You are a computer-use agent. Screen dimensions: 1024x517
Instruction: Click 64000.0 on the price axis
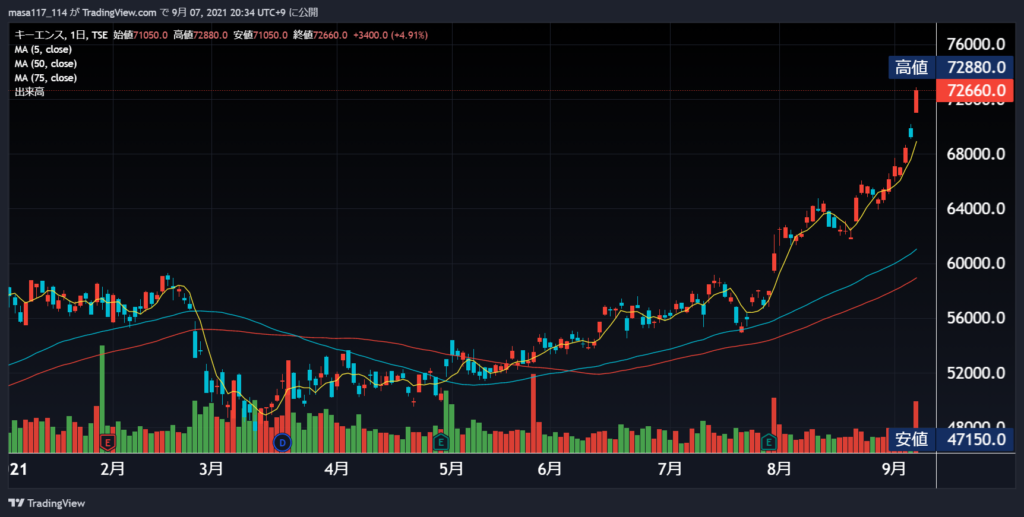click(x=976, y=209)
